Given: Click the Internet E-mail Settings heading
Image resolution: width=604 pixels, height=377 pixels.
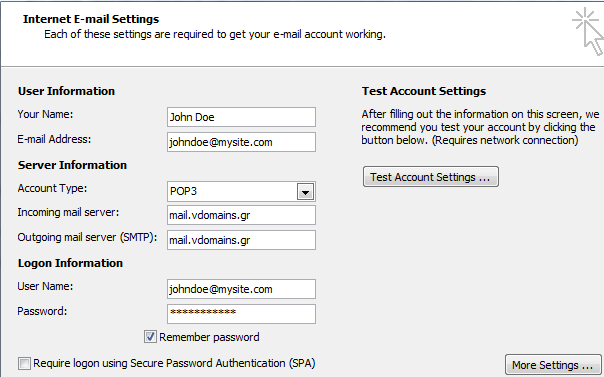Looking at the screenshot, I should pyautogui.click(x=91, y=19).
